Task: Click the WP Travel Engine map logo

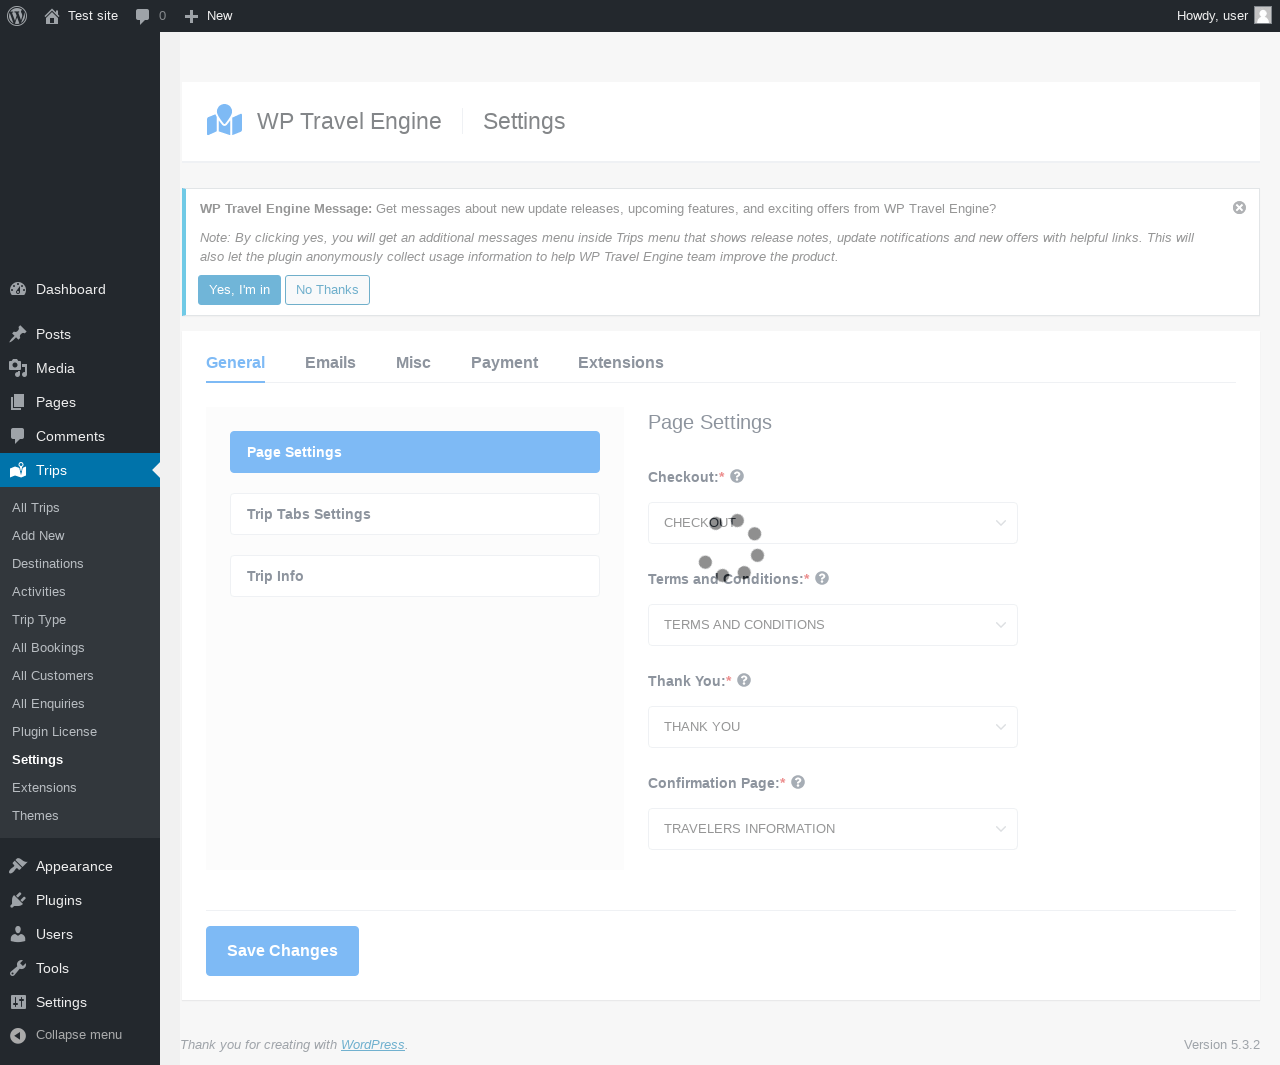Action: 225,120
